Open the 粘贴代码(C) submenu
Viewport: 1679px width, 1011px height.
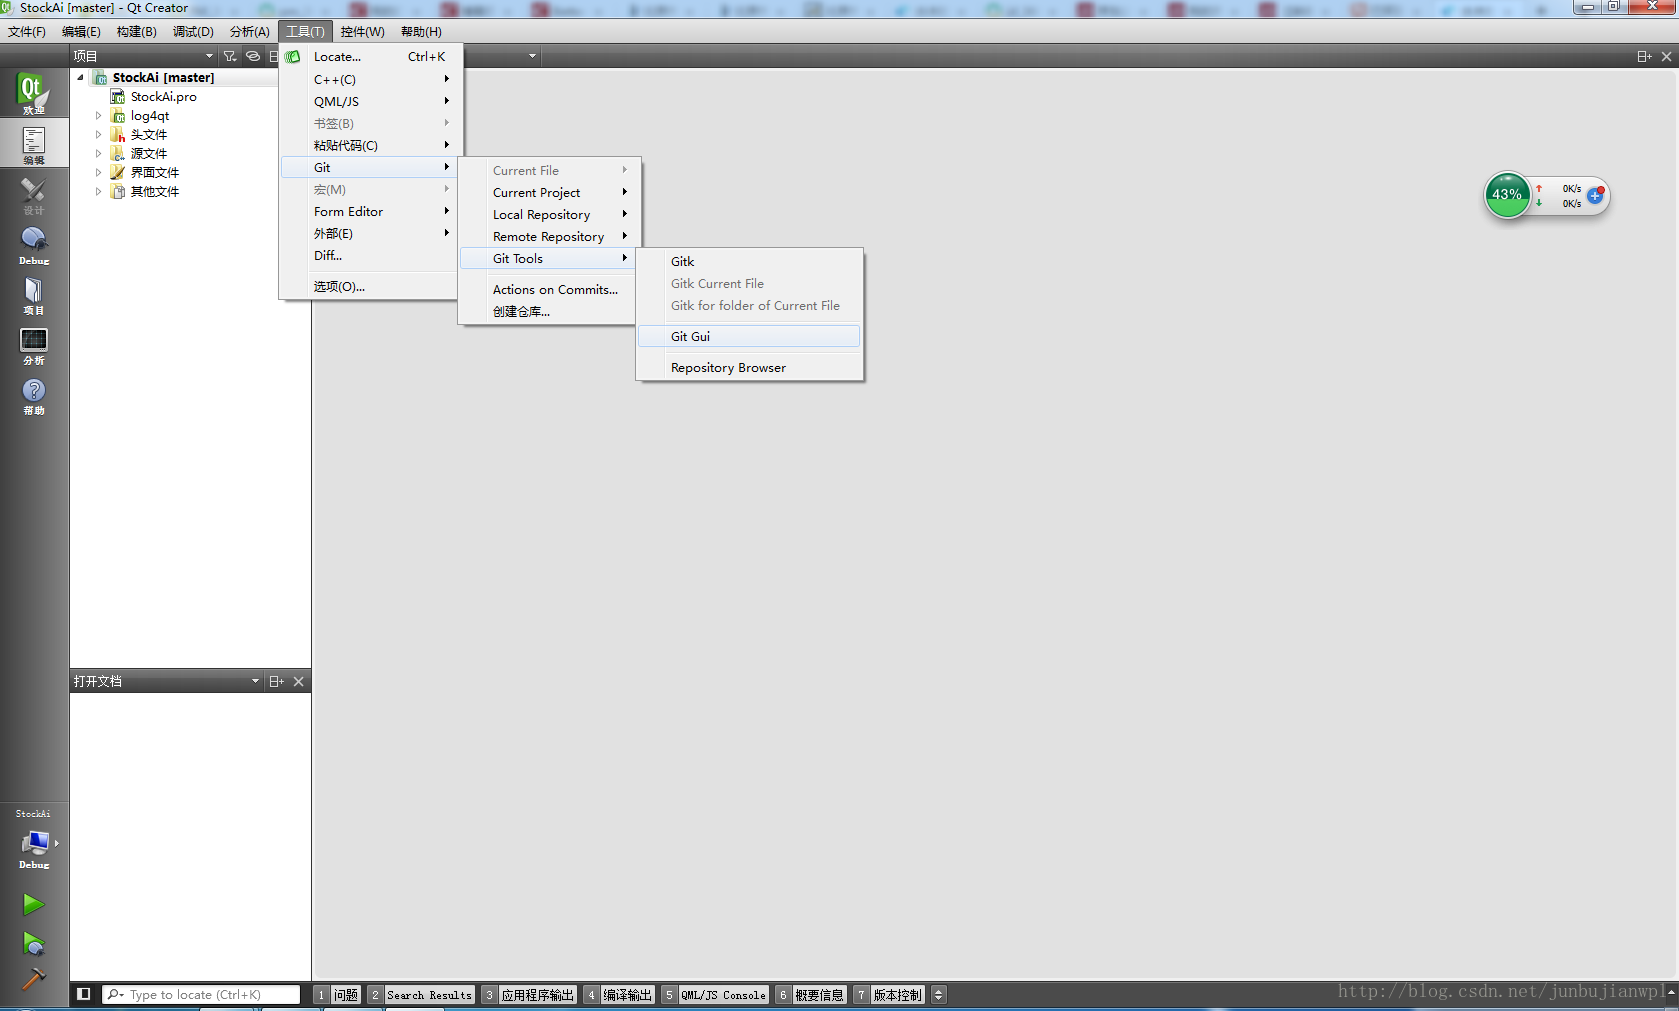371,145
